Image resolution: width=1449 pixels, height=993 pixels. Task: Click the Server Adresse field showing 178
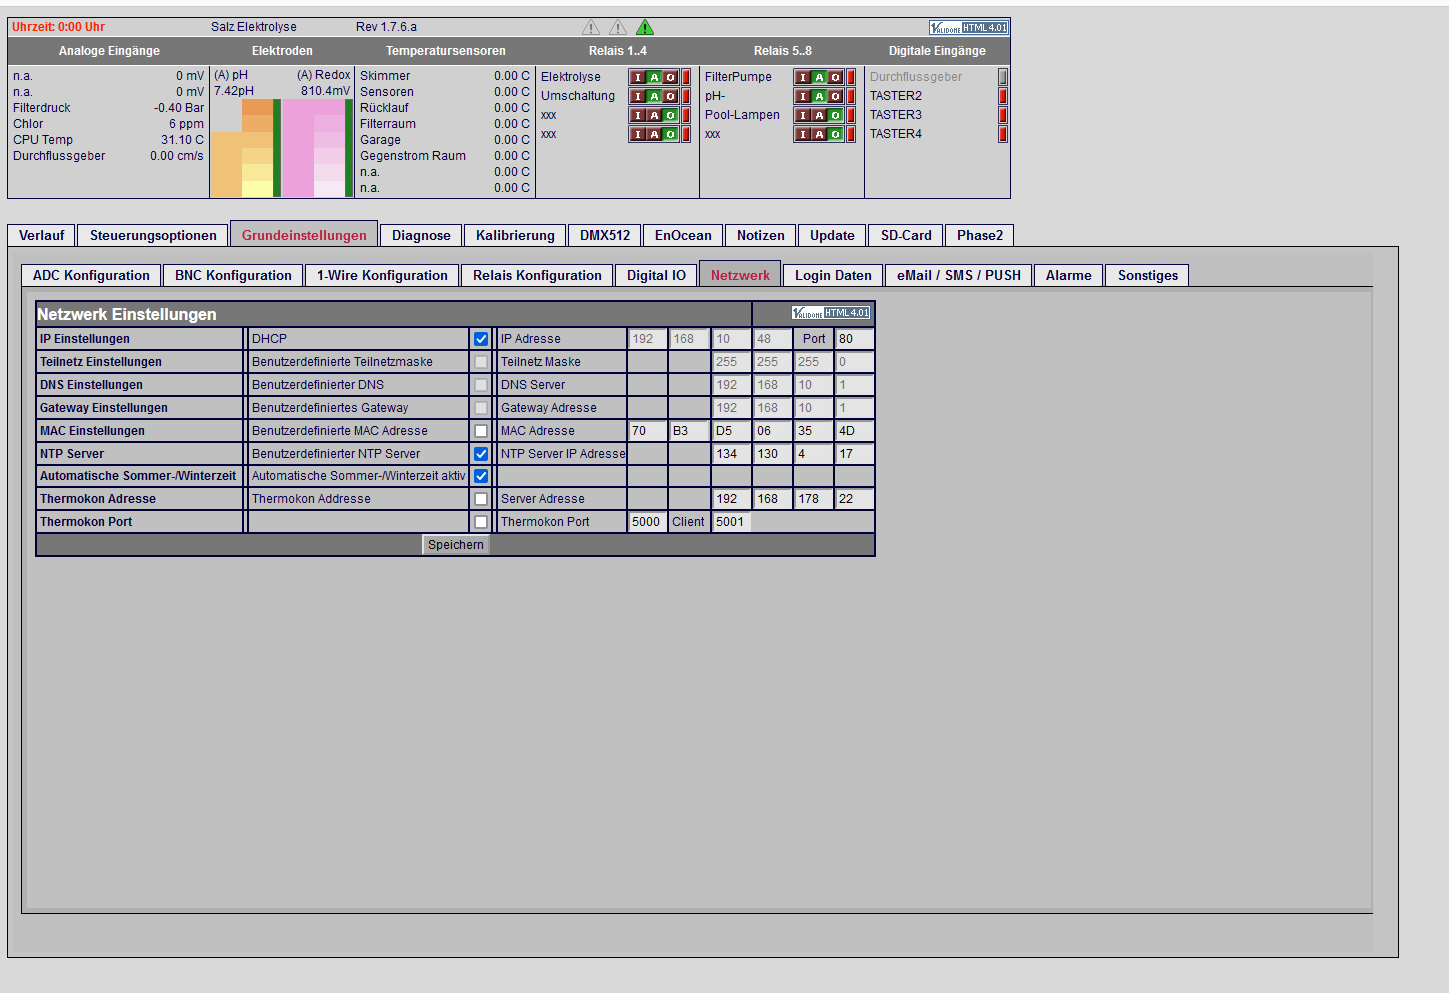pyautogui.click(x=813, y=499)
